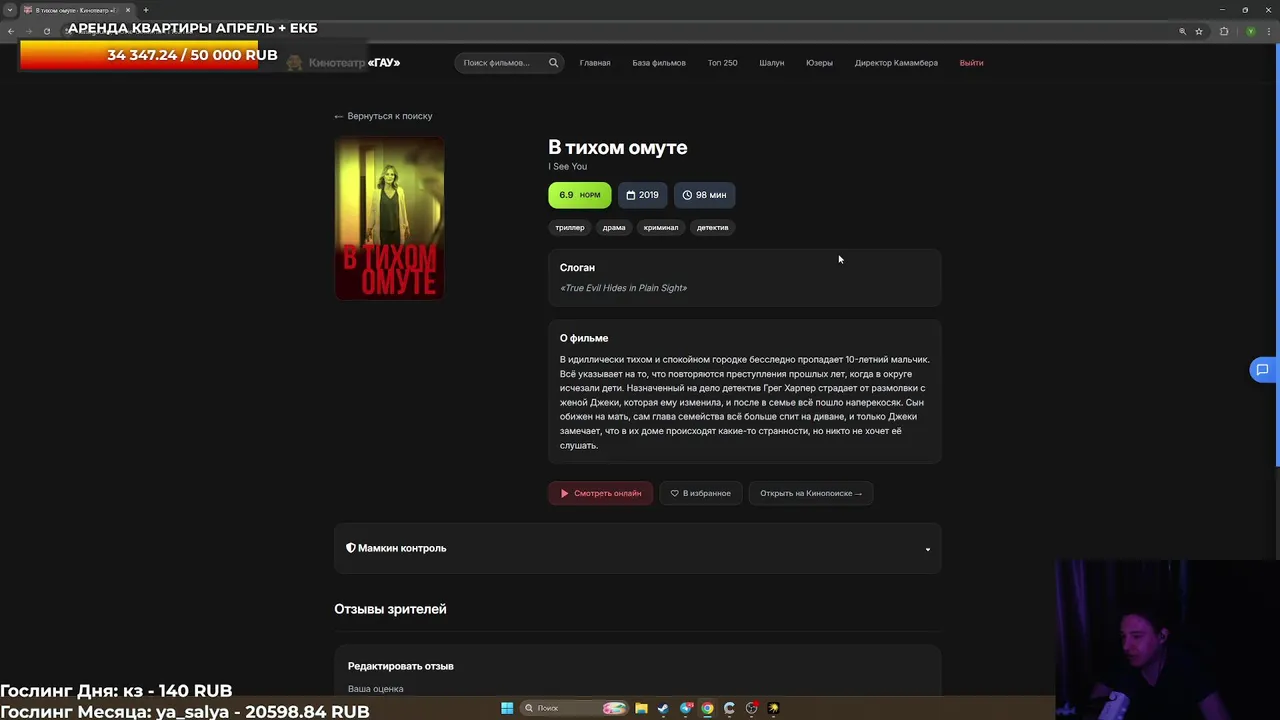Click the shield icon beside 'Мамкин контроль'
Viewport: 1280px width, 720px height.
[x=351, y=548]
